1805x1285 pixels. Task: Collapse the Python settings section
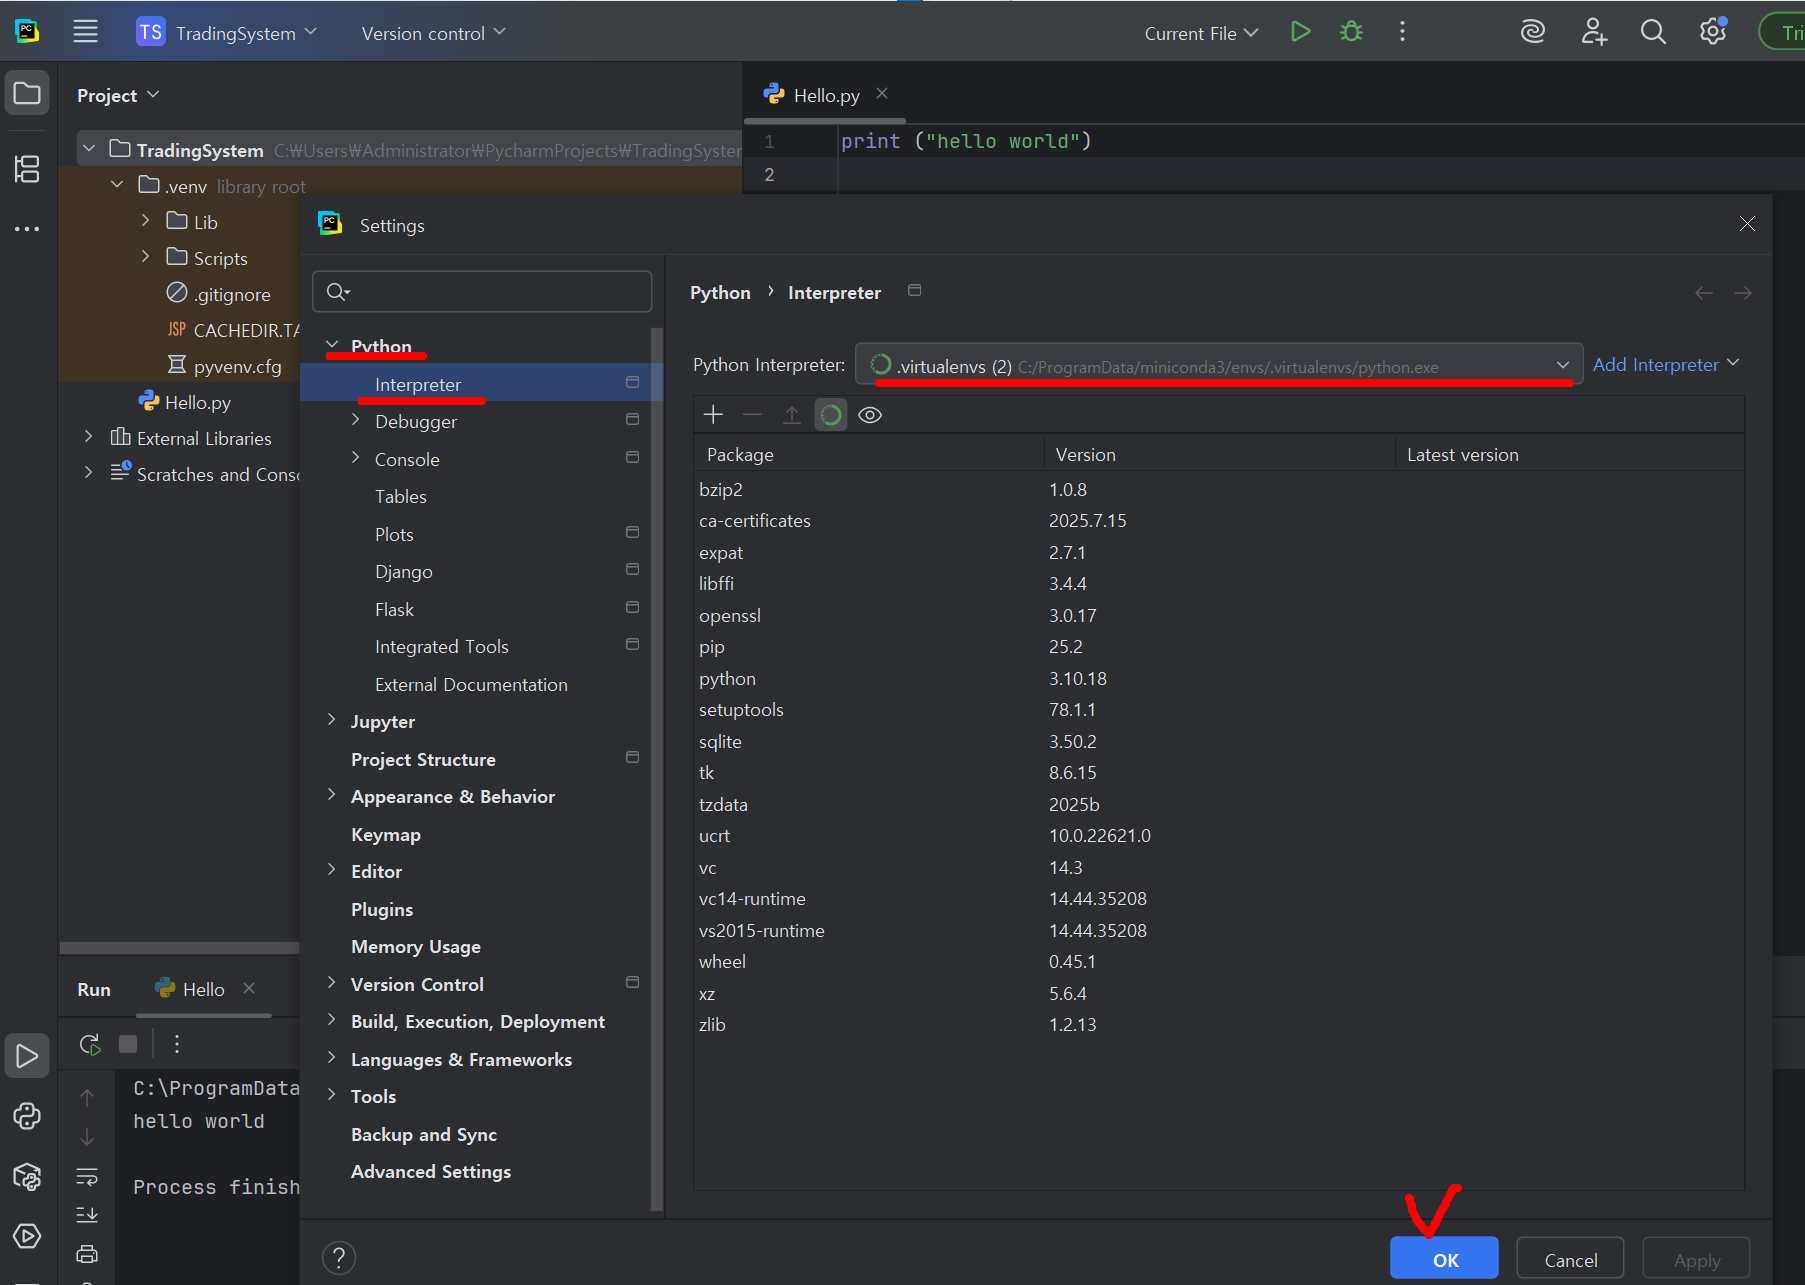[332, 345]
